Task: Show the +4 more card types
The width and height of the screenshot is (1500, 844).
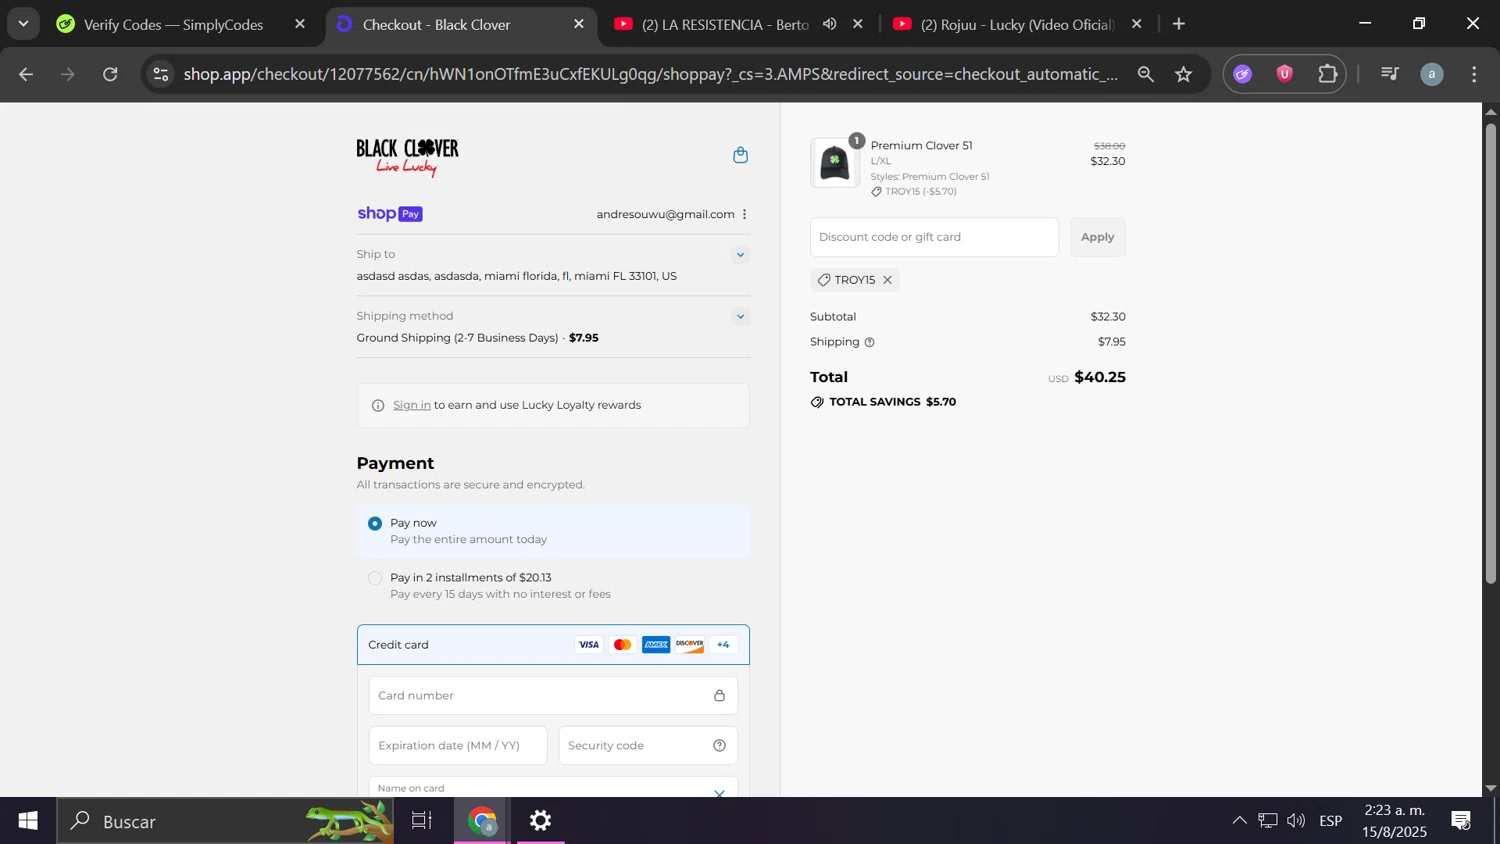Action: [723, 645]
